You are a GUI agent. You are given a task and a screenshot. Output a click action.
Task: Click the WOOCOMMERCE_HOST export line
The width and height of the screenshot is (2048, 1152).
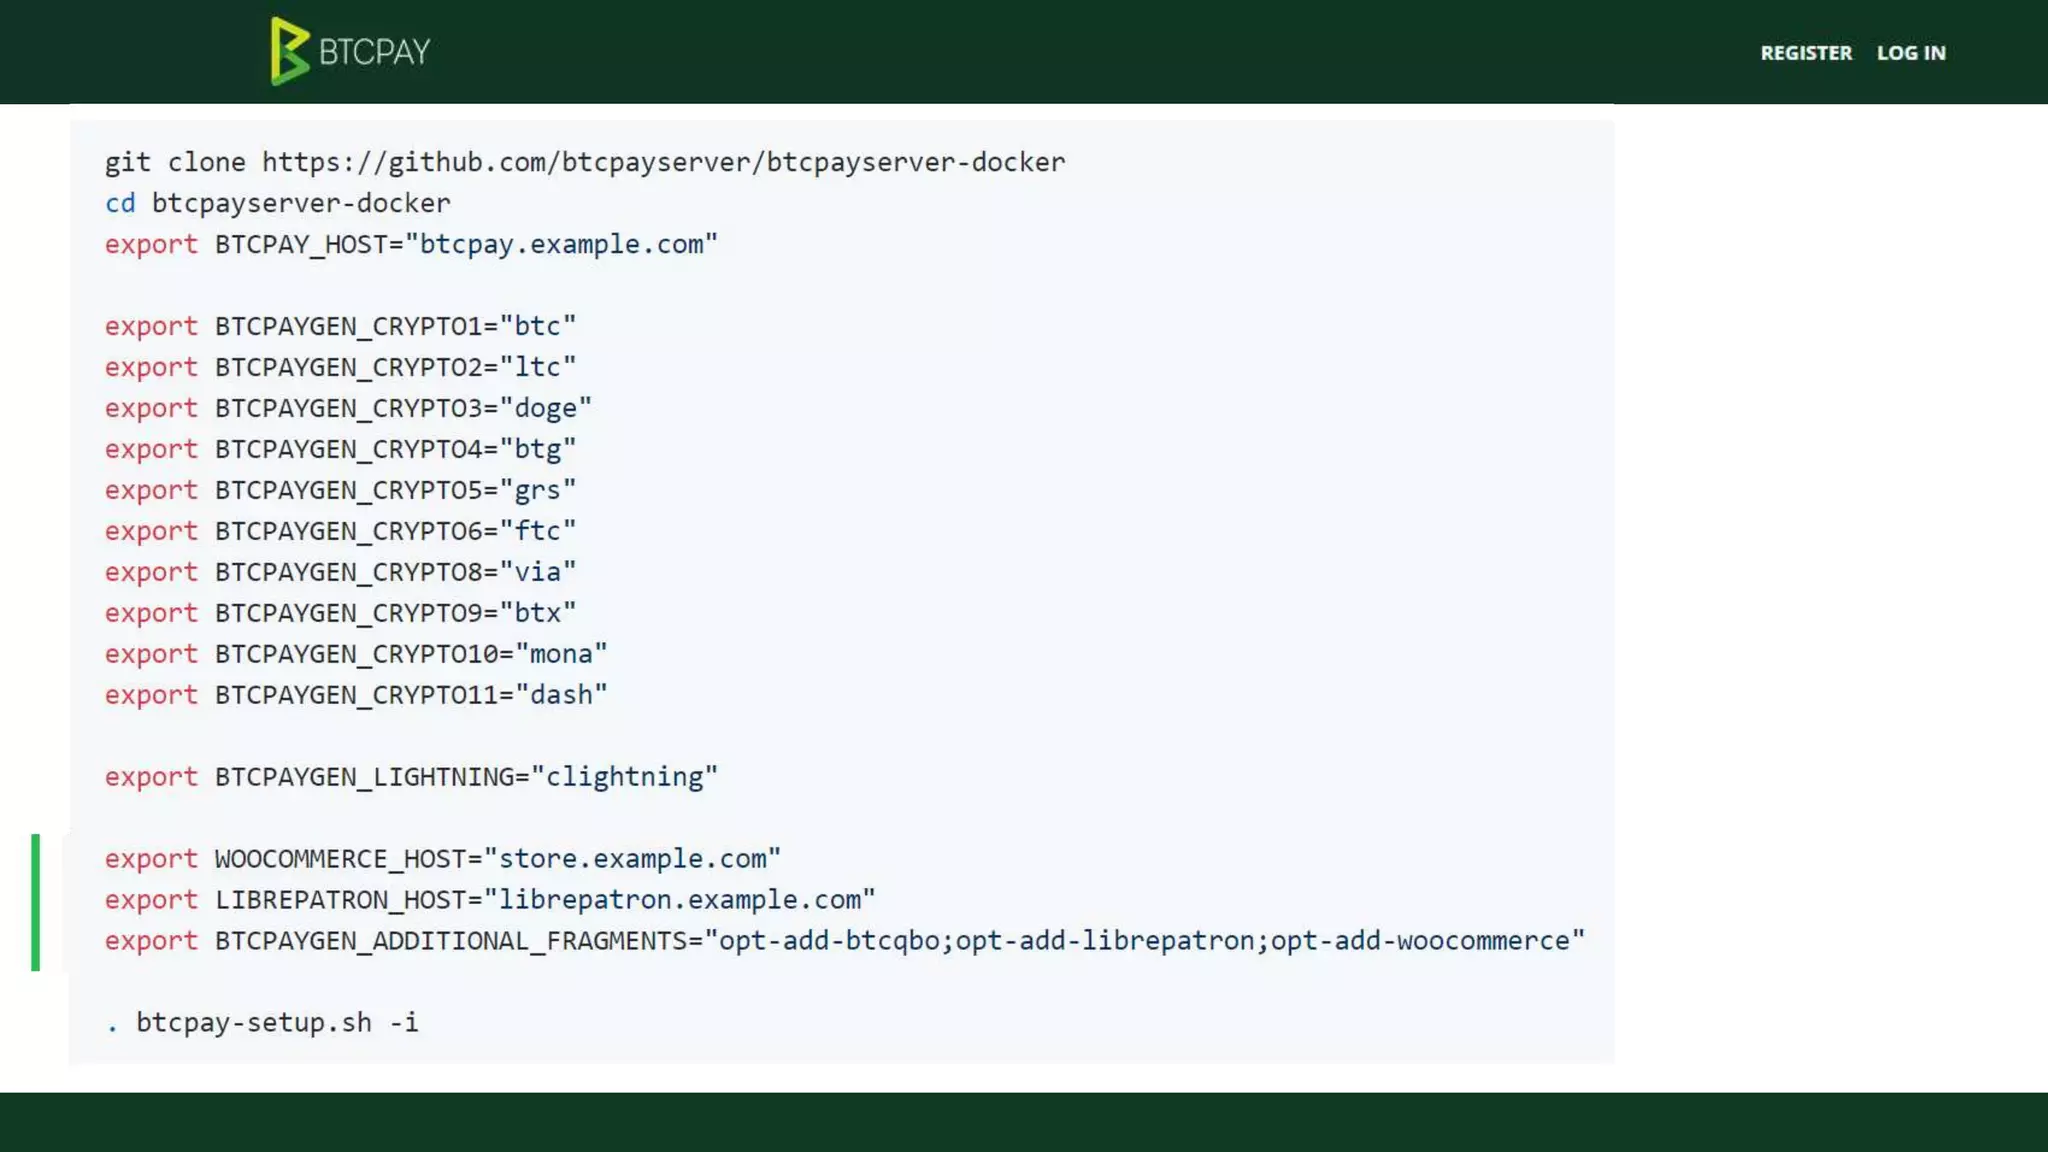(443, 859)
